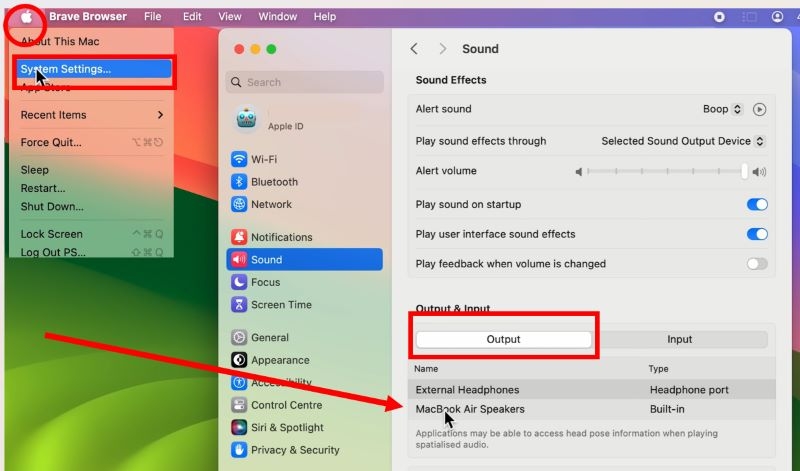The height and width of the screenshot is (471, 800).
Task: Click the screen recording menu bar icon
Action: [719, 17]
